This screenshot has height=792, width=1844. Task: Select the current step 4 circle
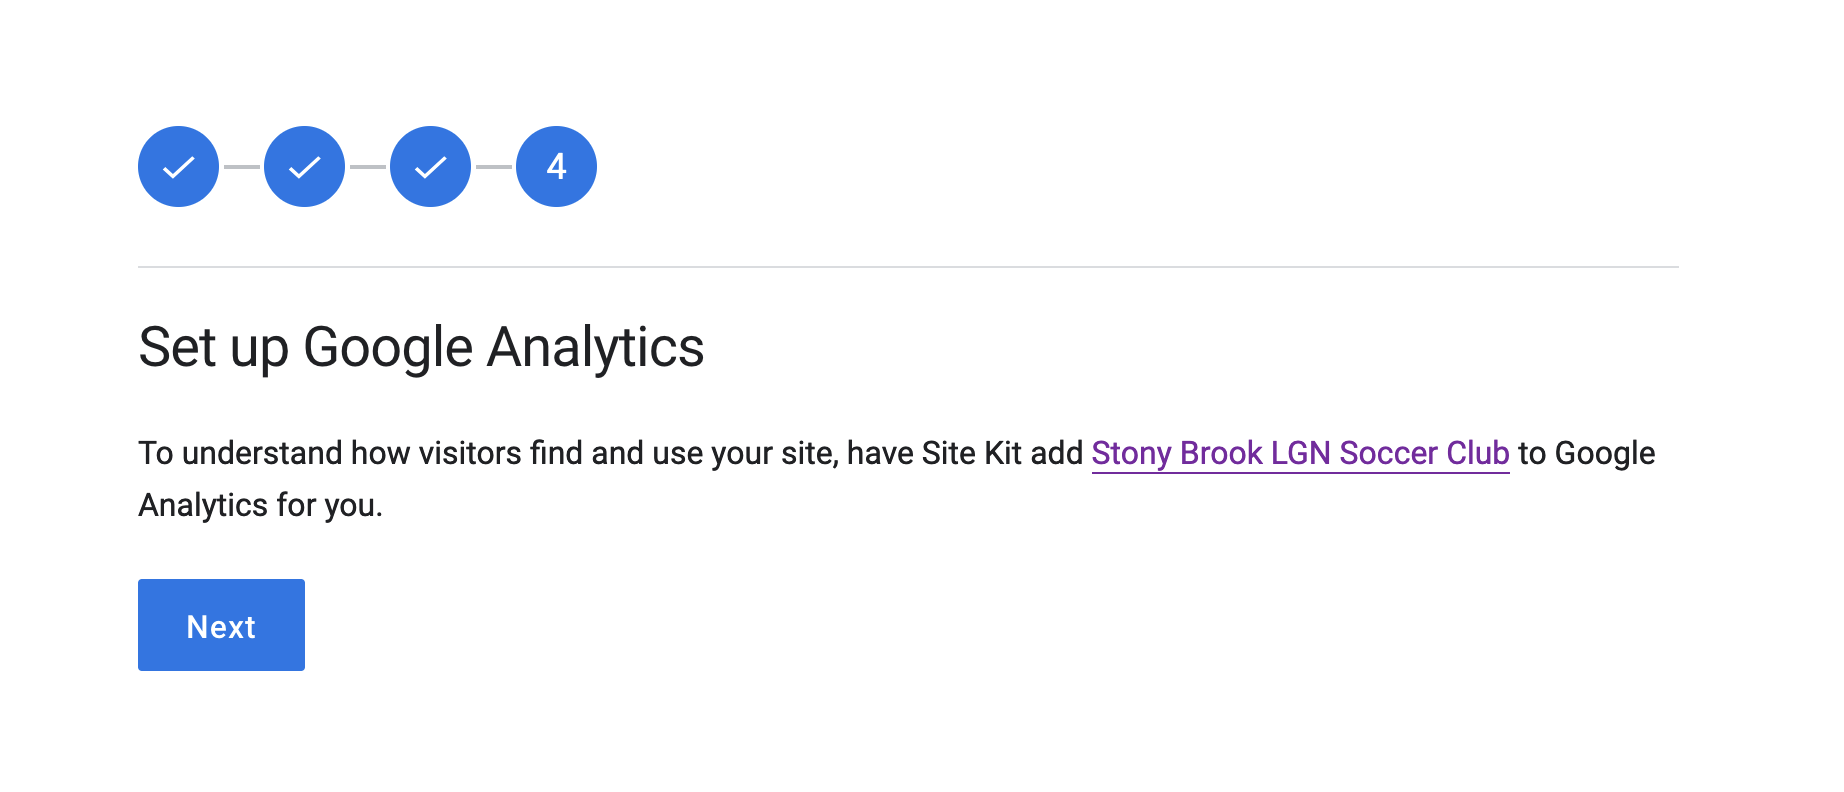coord(556,166)
